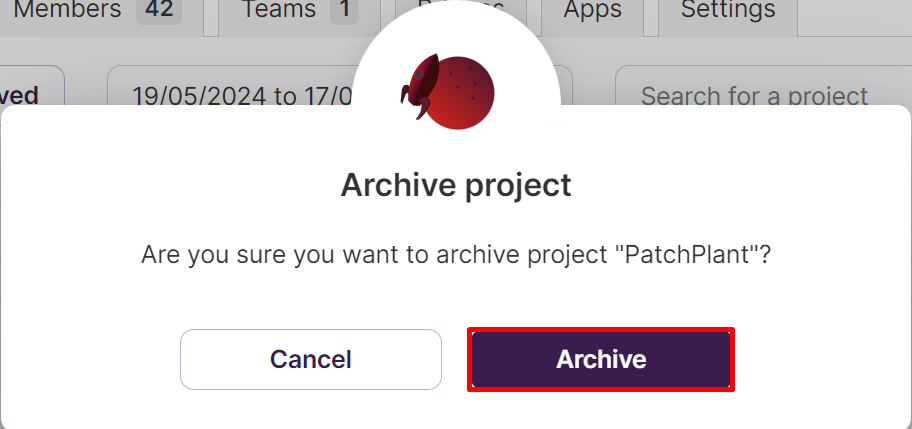Open the Apps tab
The image size is (912, 429).
pyautogui.click(x=592, y=12)
